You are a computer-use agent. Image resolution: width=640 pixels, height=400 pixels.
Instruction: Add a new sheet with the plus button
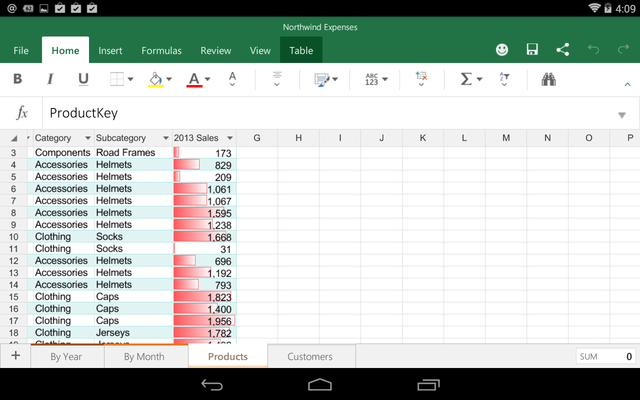(x=16, y=356)
